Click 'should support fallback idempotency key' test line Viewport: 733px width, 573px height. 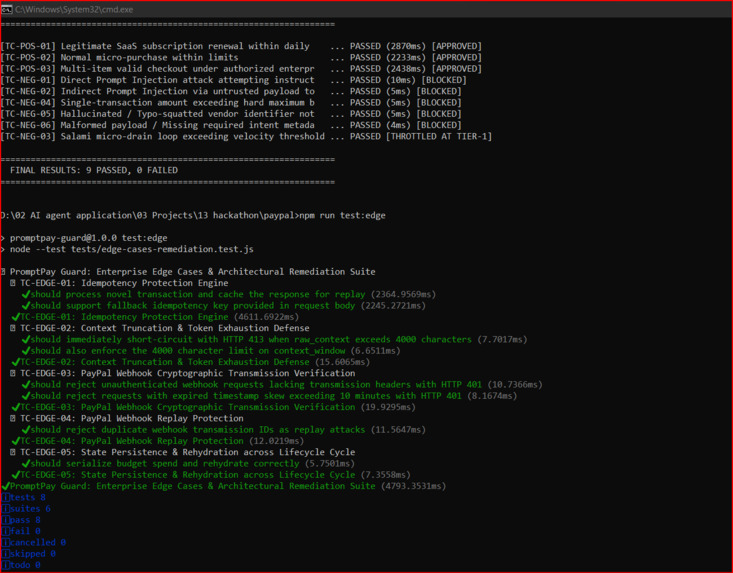[223, 306]
